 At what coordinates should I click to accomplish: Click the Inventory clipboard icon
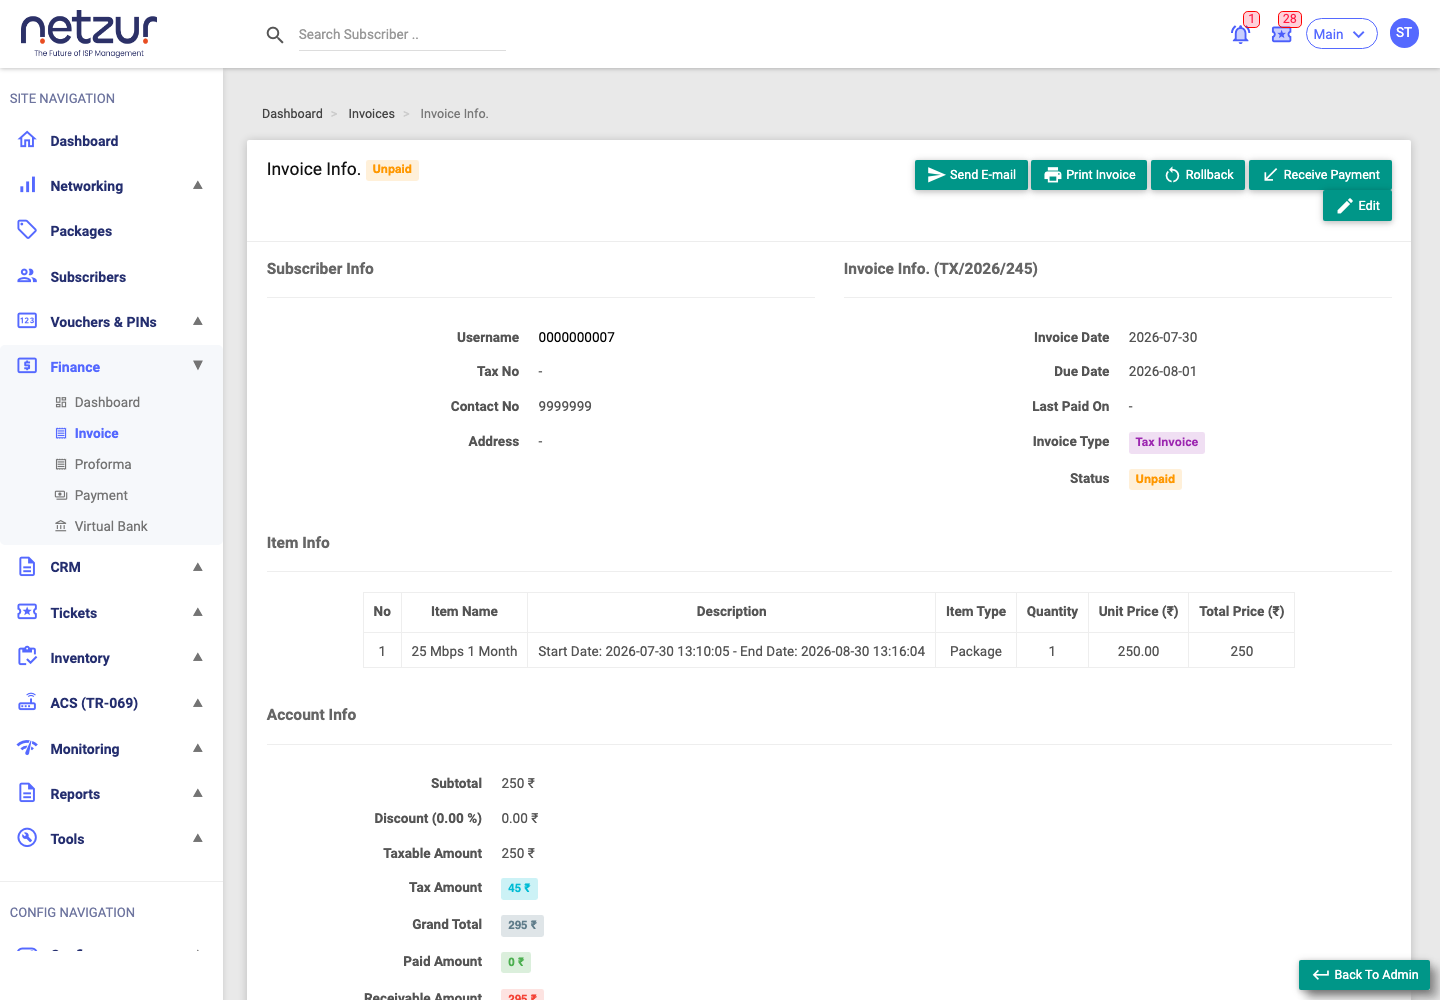pyautogui.click(x=27, y=657)
